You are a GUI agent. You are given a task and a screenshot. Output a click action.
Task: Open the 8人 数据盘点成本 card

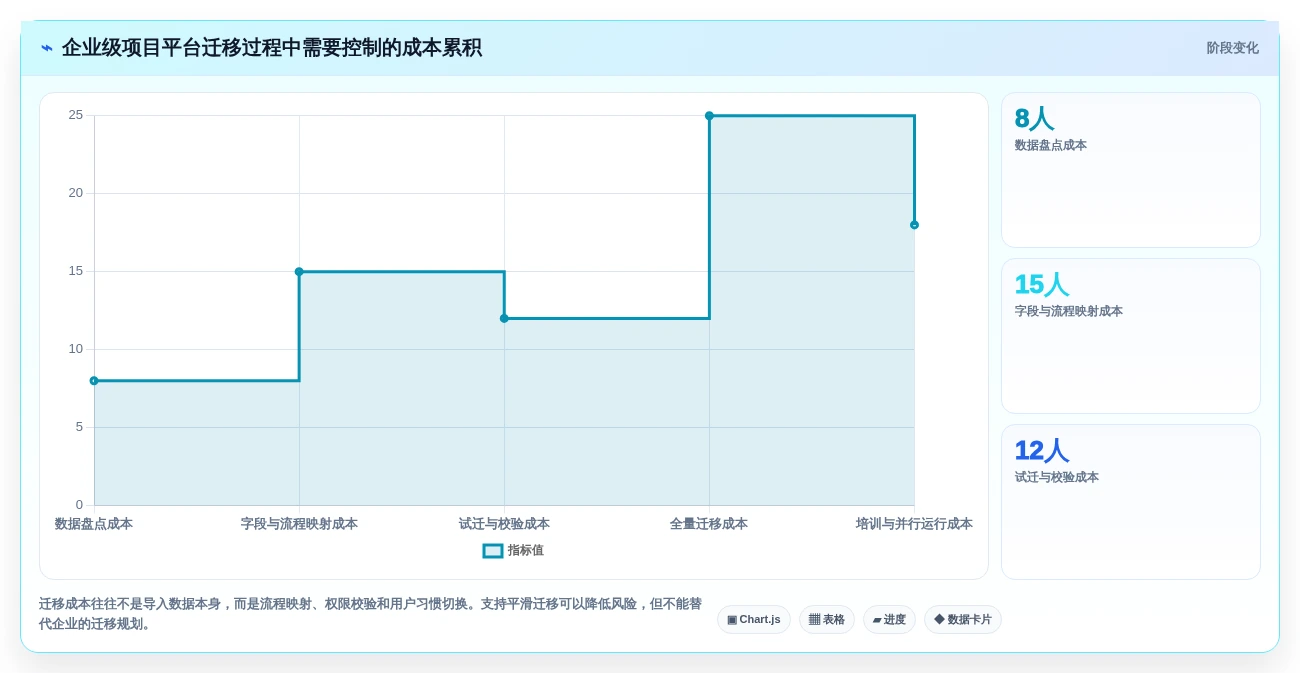pos(1131,170)
